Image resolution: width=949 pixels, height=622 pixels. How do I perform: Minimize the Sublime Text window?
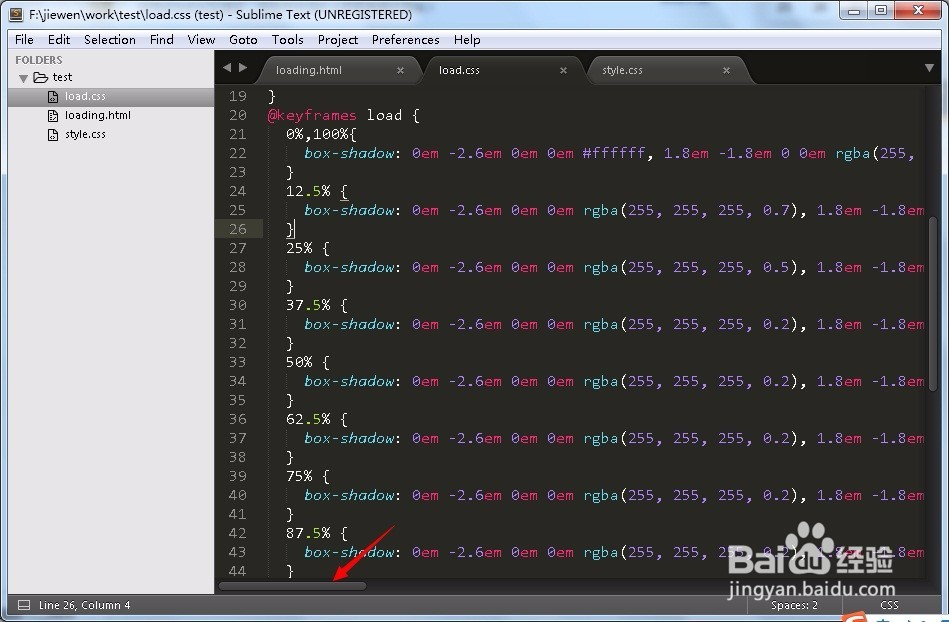click(853, 11)
